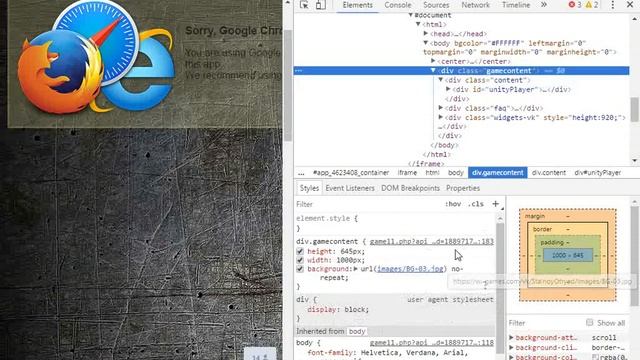Viewport: 640px width, 360px height.
Task: Open the Sources tab
Action: 436,5
